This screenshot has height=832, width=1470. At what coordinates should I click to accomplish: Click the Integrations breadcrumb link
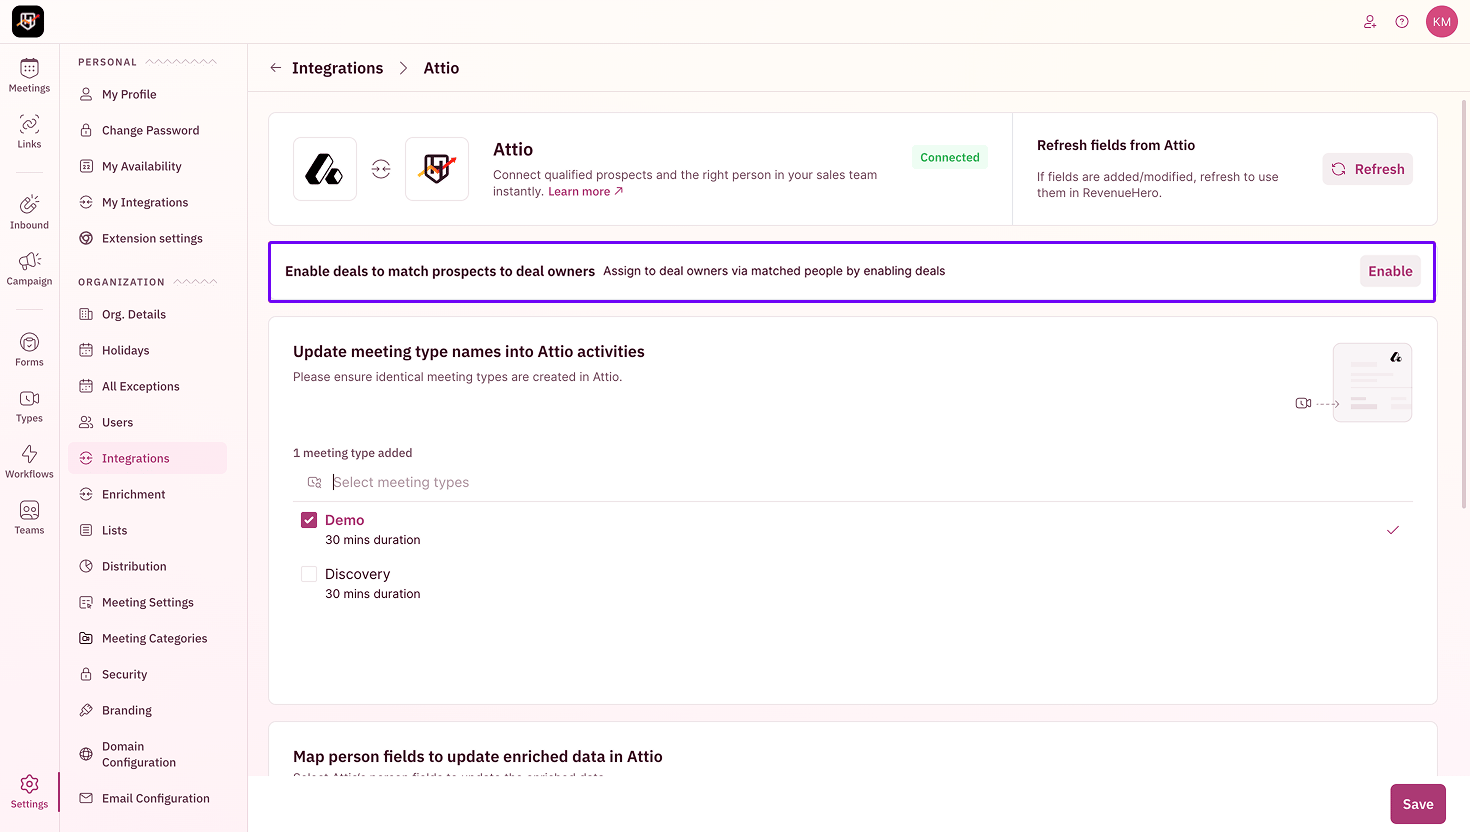coord(337,68)
